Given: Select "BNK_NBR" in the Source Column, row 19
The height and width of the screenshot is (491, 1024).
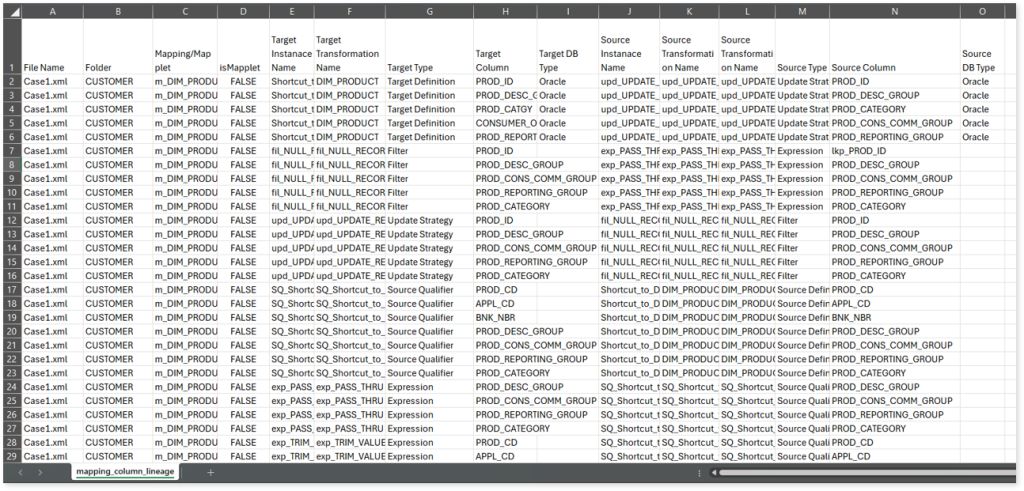Looking at the screenshot, I should 895,317.
